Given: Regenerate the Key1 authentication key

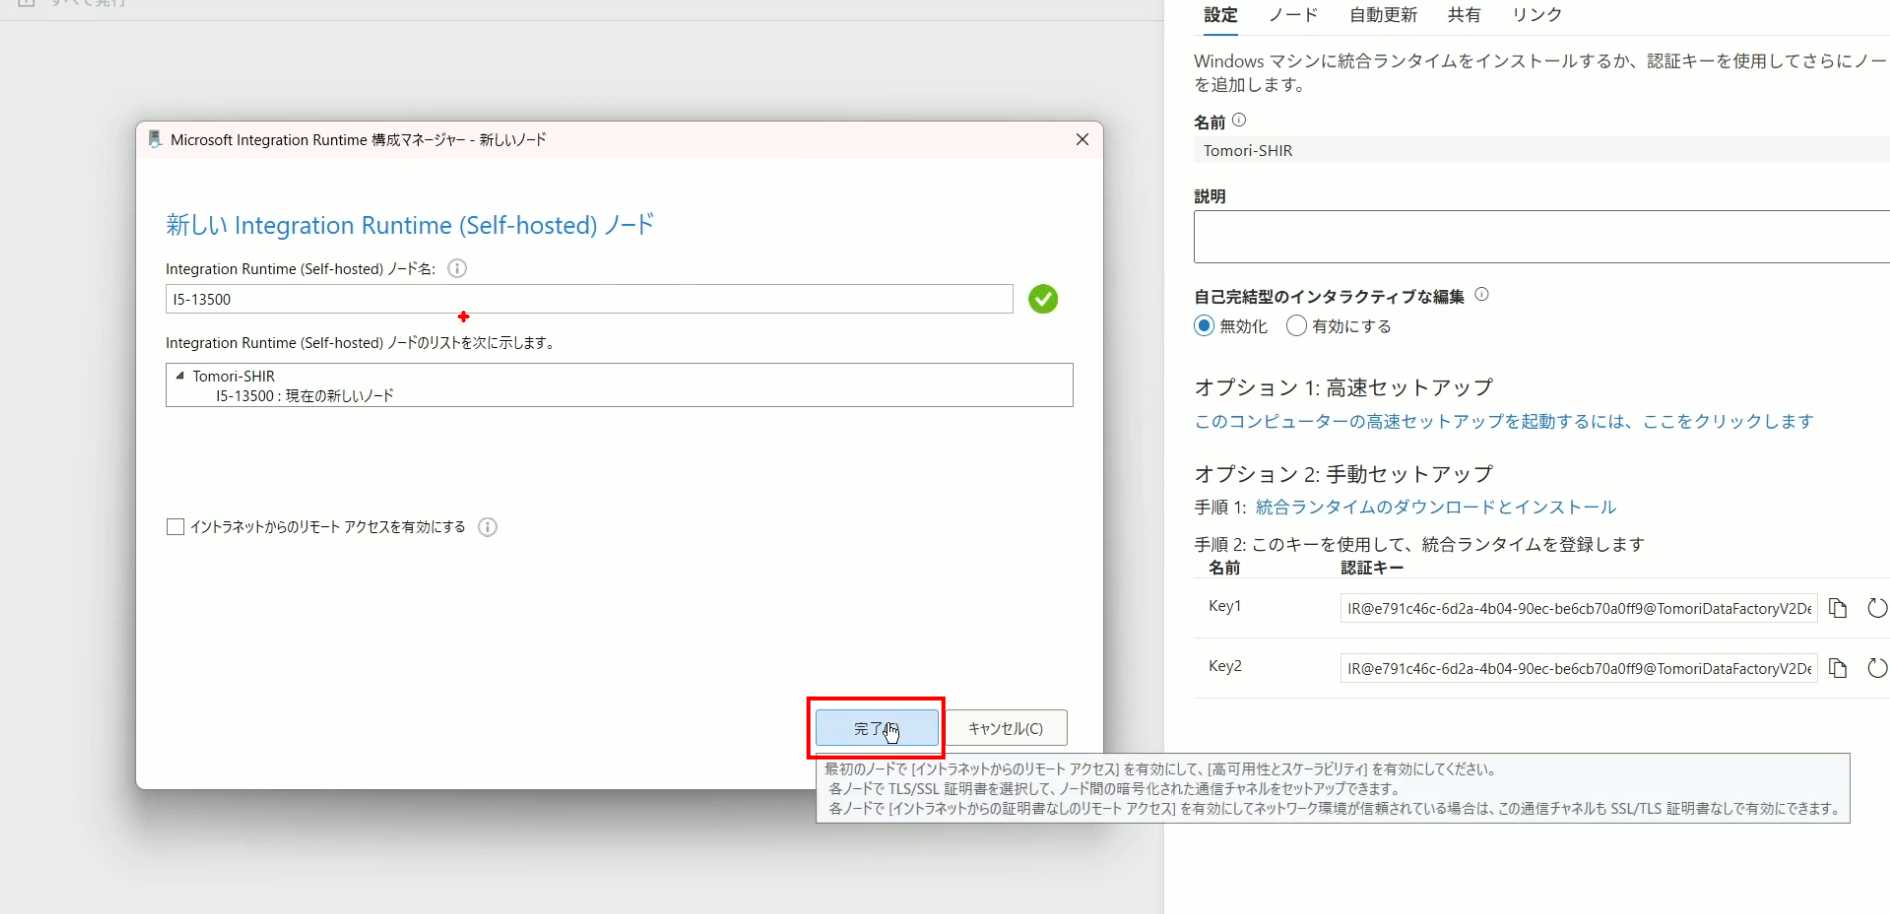Looking at the screenshot, I should (1877, 608).
